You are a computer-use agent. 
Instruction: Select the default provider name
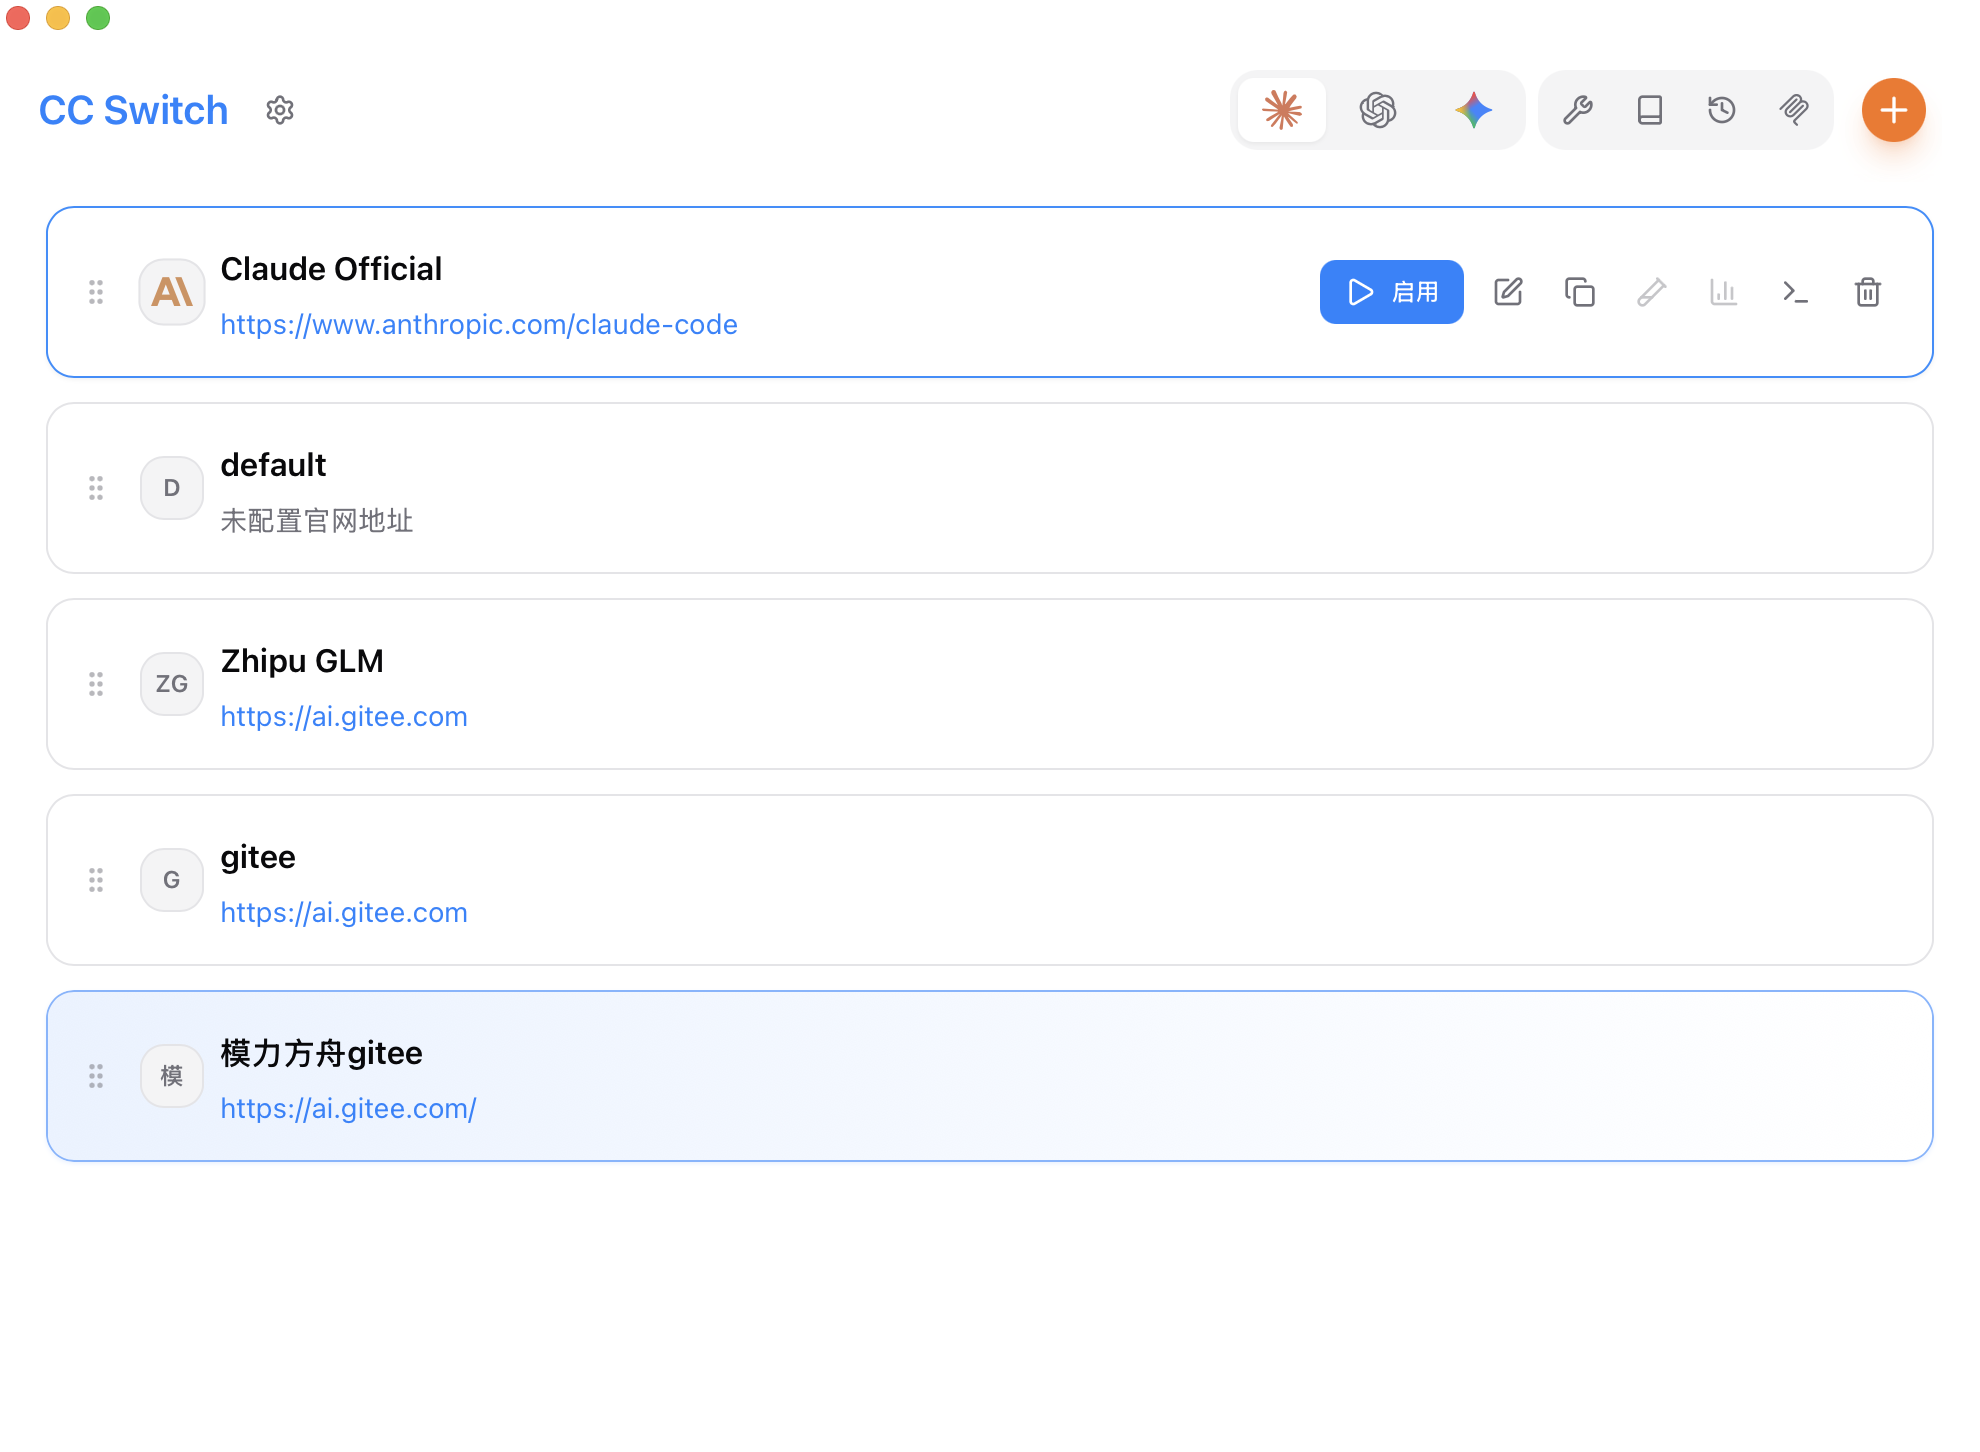pyautogui.click(x=273, y=465)
